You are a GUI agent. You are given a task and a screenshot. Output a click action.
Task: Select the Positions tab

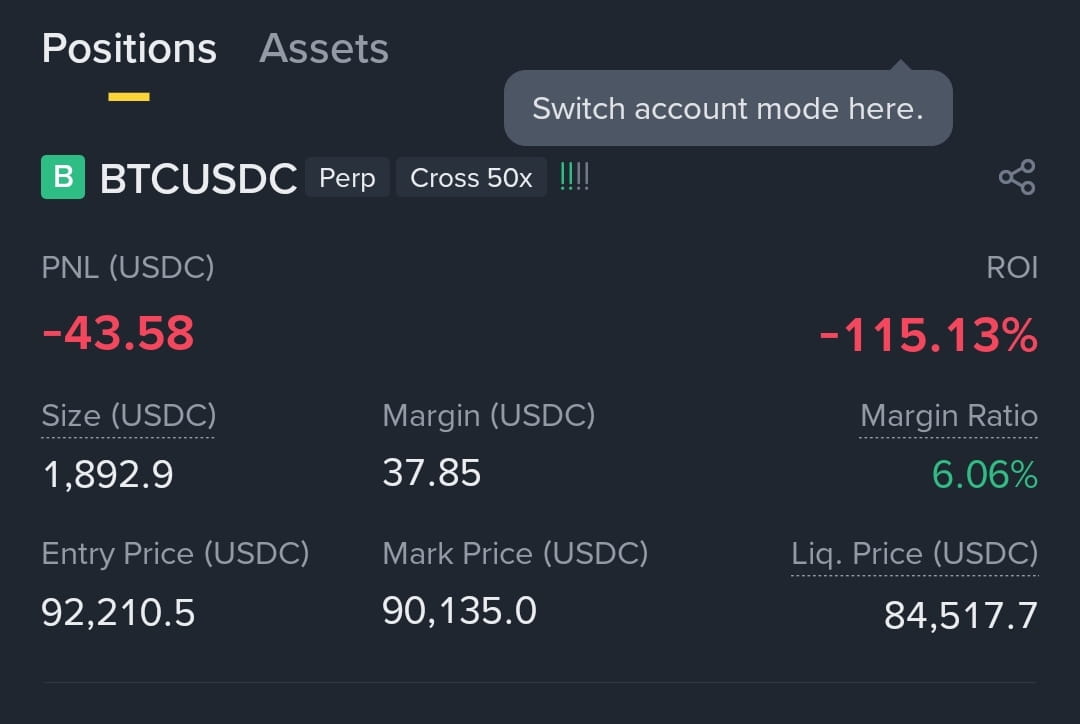129,48
